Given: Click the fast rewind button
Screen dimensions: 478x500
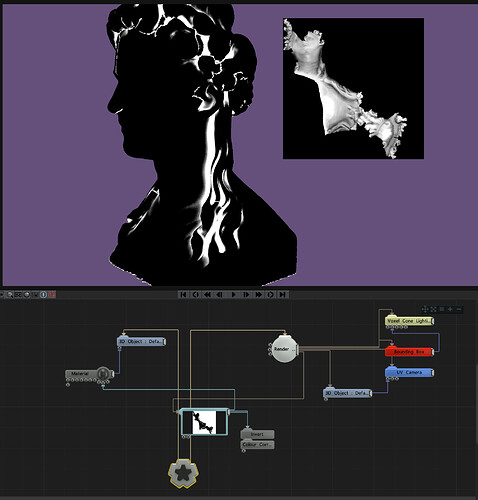Looking at the screenshot, I should point(207,295).
